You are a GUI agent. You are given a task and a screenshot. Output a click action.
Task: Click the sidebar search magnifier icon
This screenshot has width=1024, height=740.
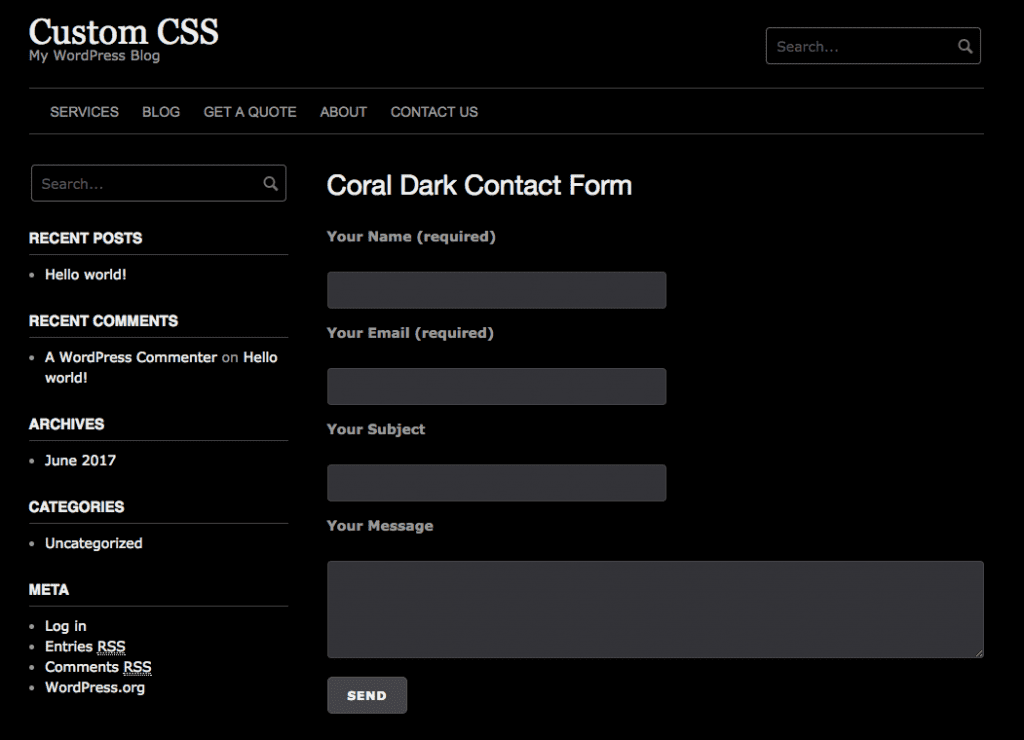point(269,183)
